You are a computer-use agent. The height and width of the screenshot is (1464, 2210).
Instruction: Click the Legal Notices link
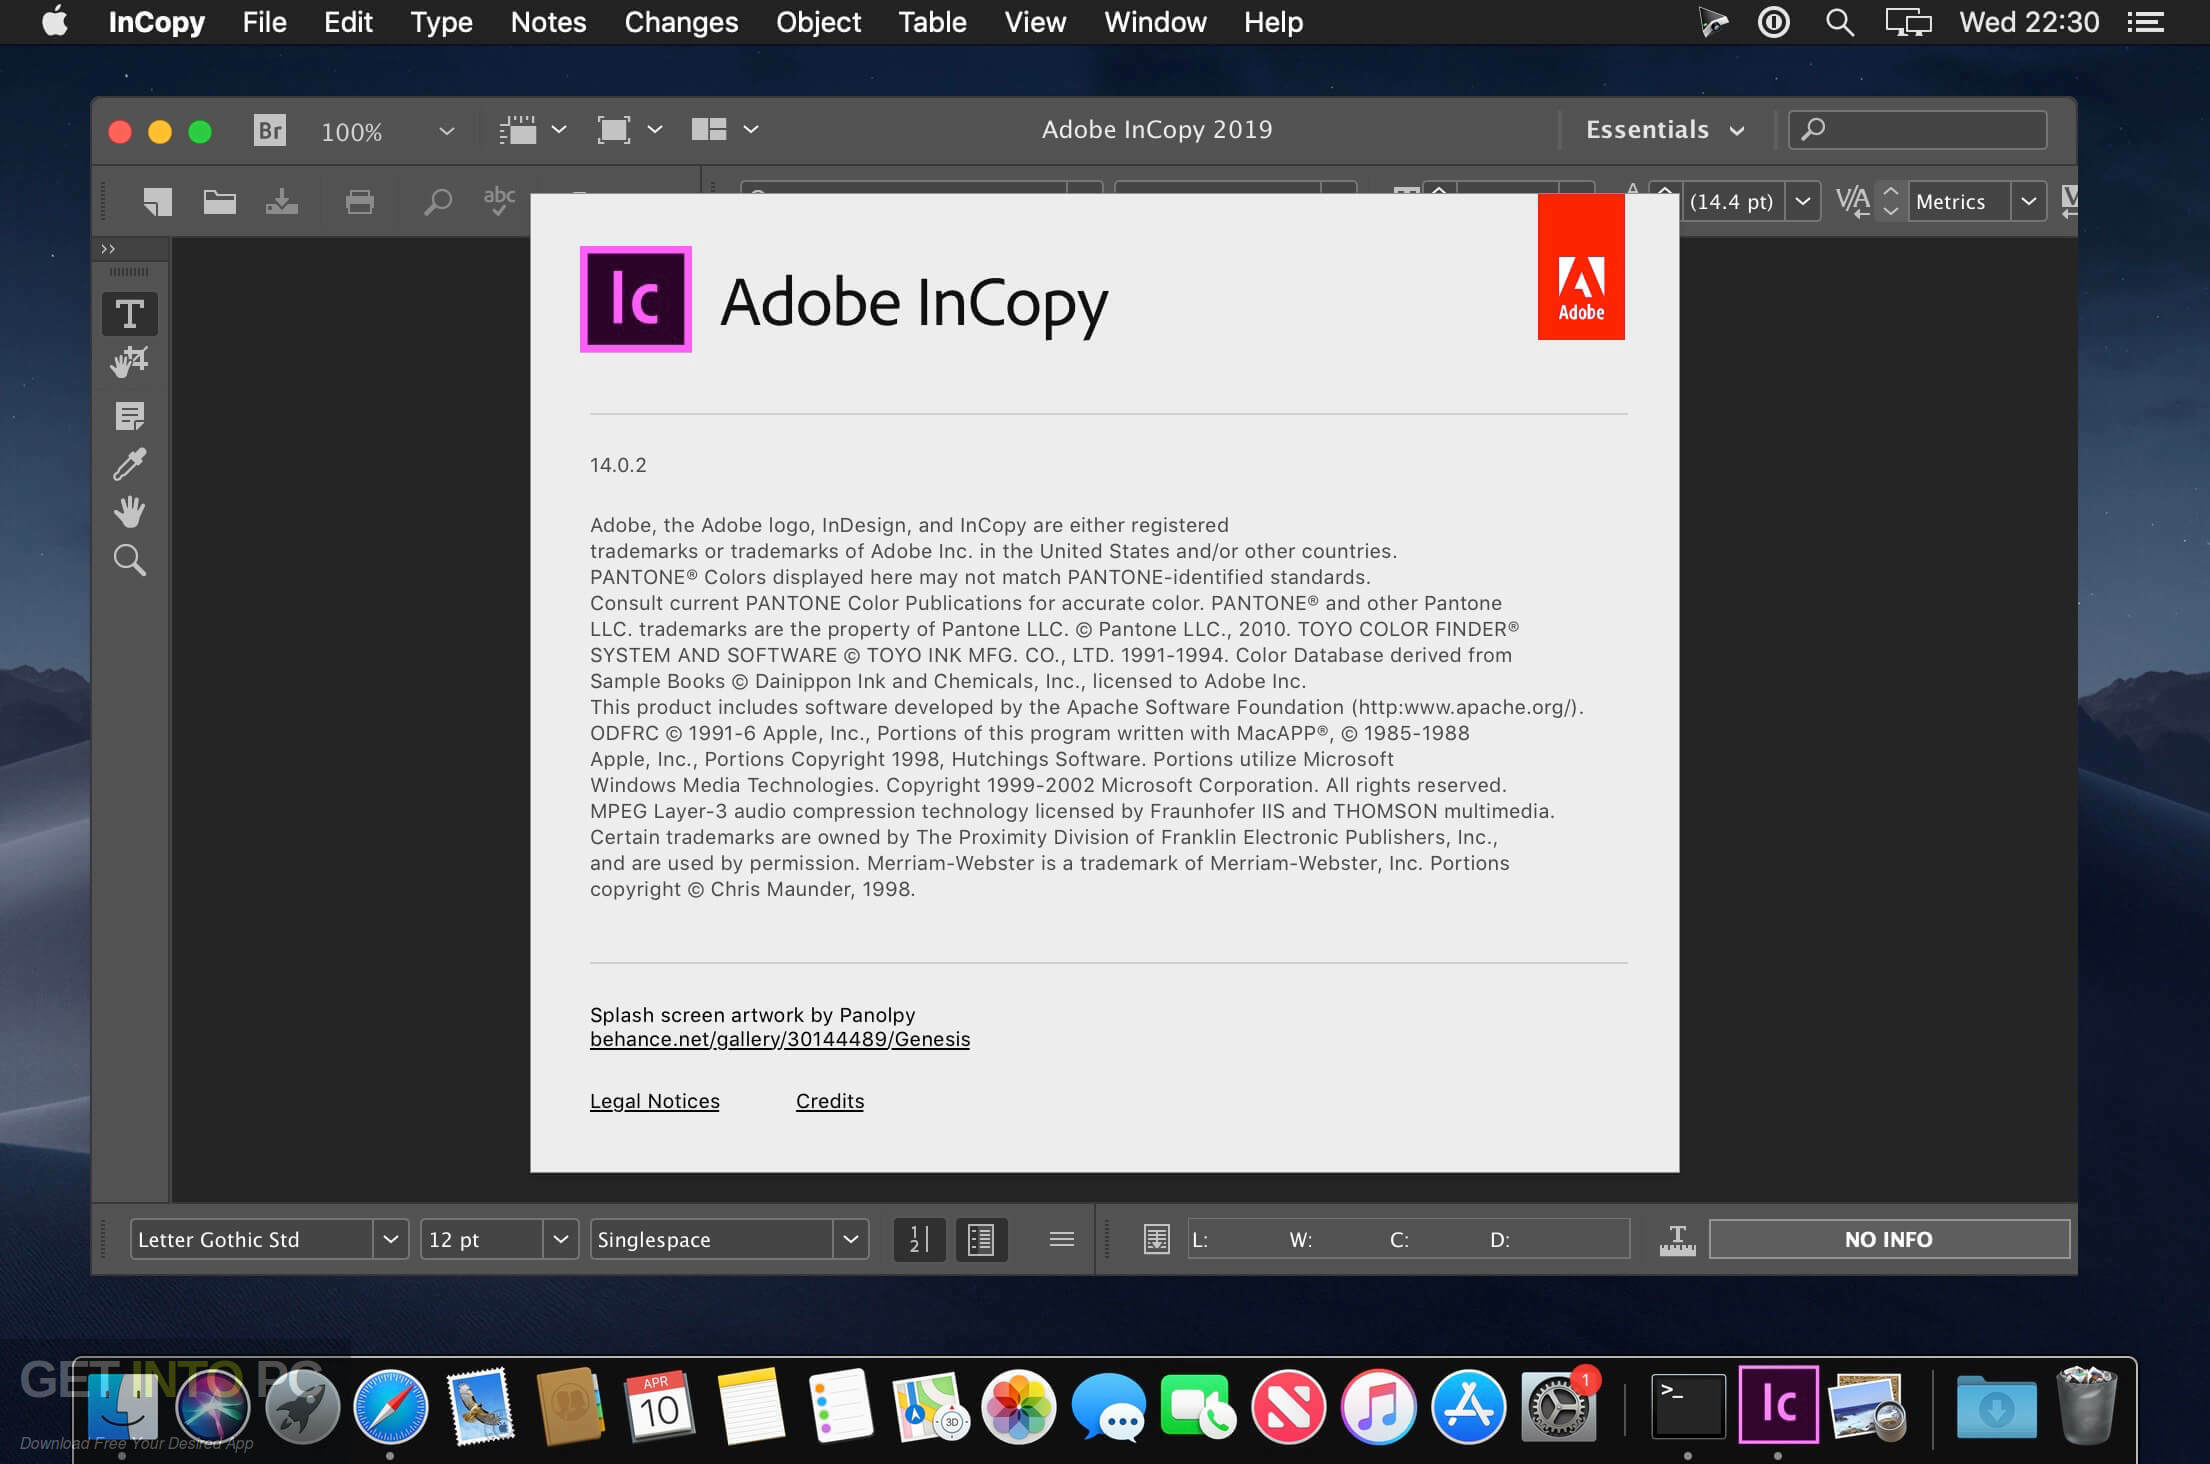653,1101
